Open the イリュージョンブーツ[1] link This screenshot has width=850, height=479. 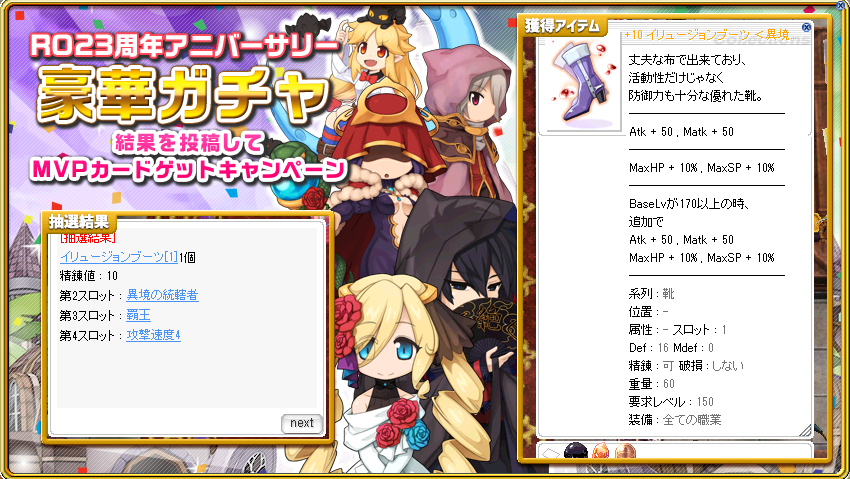pyautogui.click(x=119, y=257)
